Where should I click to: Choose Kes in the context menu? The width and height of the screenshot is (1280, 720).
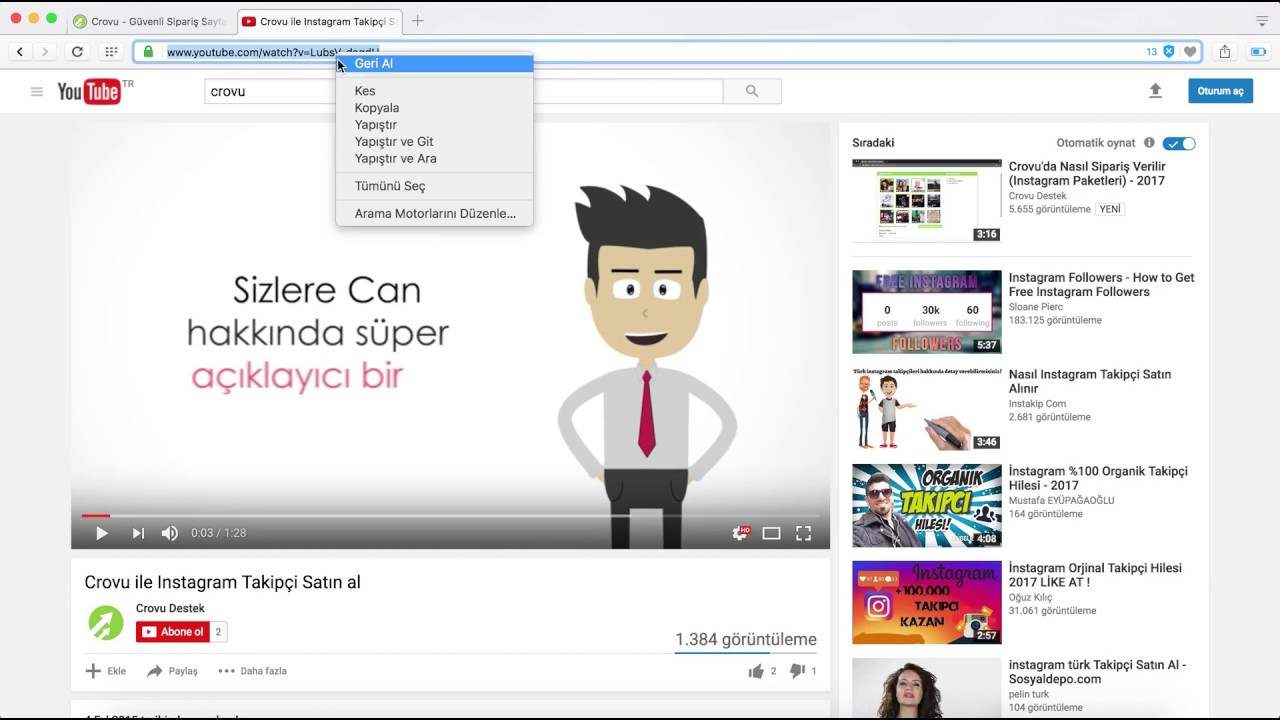pos(434,91)
